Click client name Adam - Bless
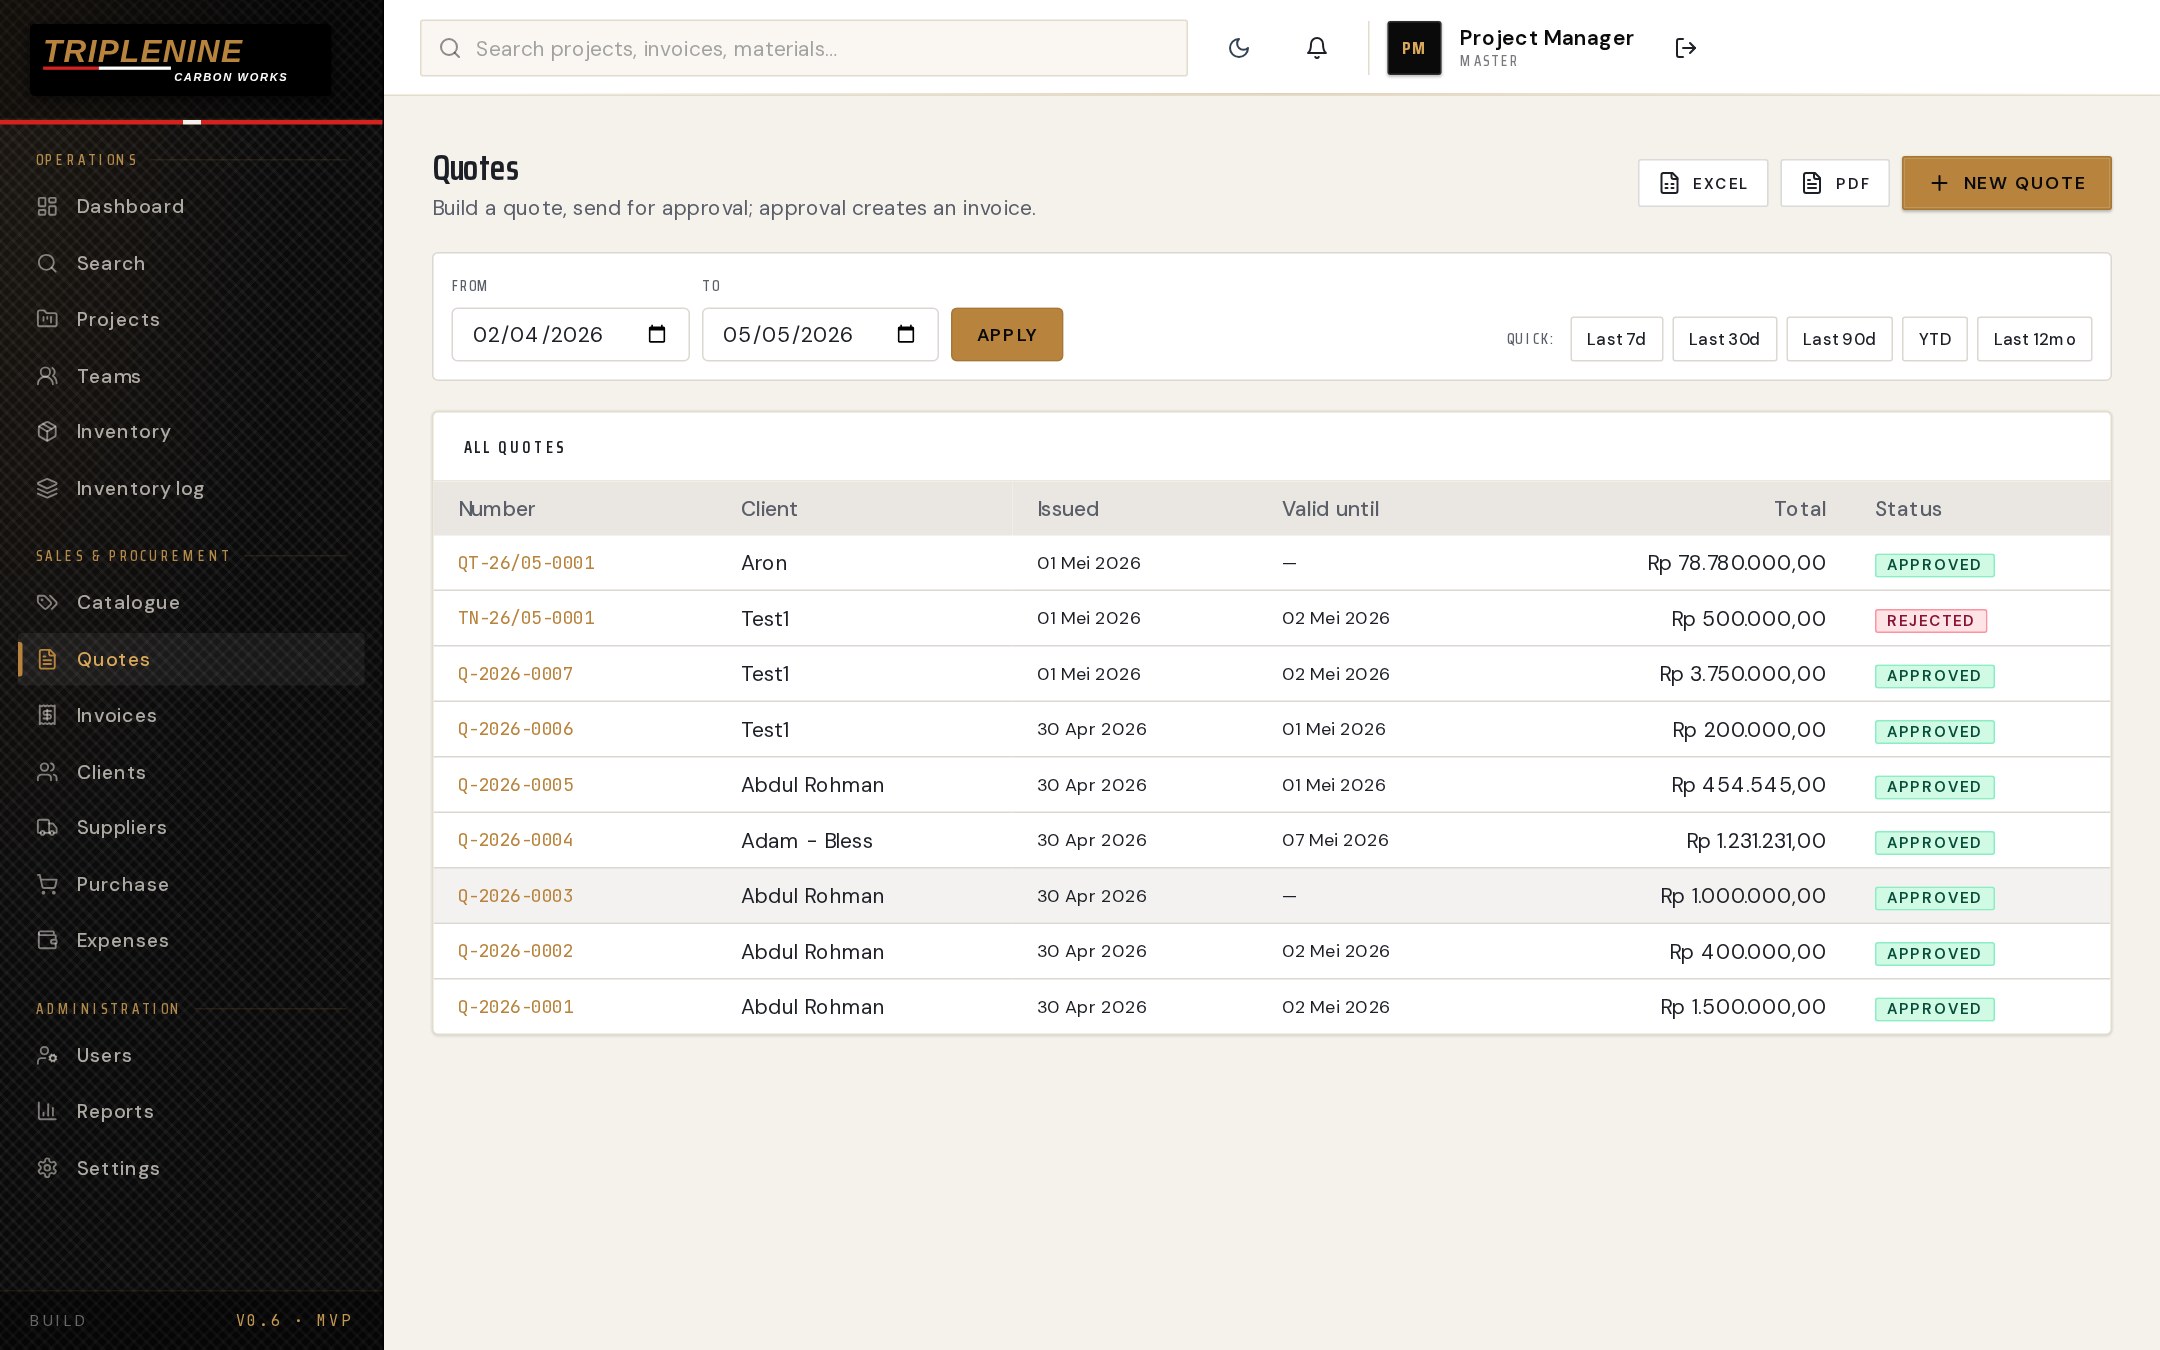The image size is (2160, 1350). point(807,841)
